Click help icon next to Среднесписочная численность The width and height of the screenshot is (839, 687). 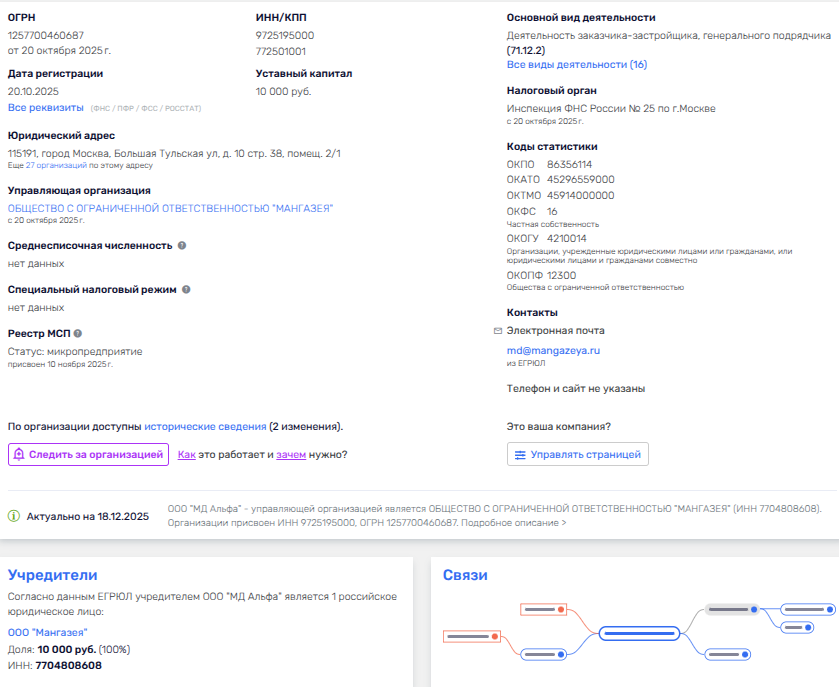pyautogui.click(x=182, y=245)
